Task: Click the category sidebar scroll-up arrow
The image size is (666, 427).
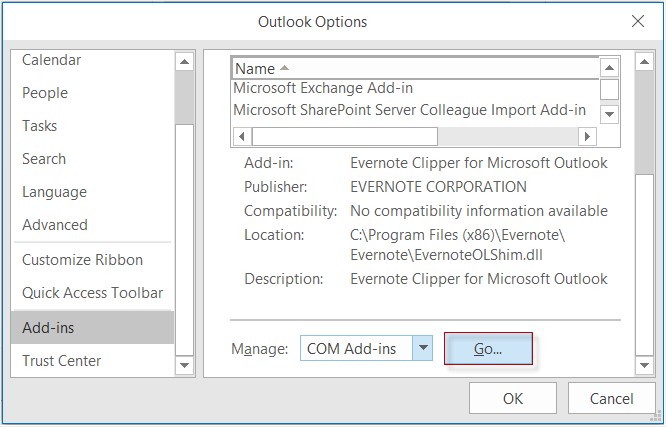Action: point(184,62)
